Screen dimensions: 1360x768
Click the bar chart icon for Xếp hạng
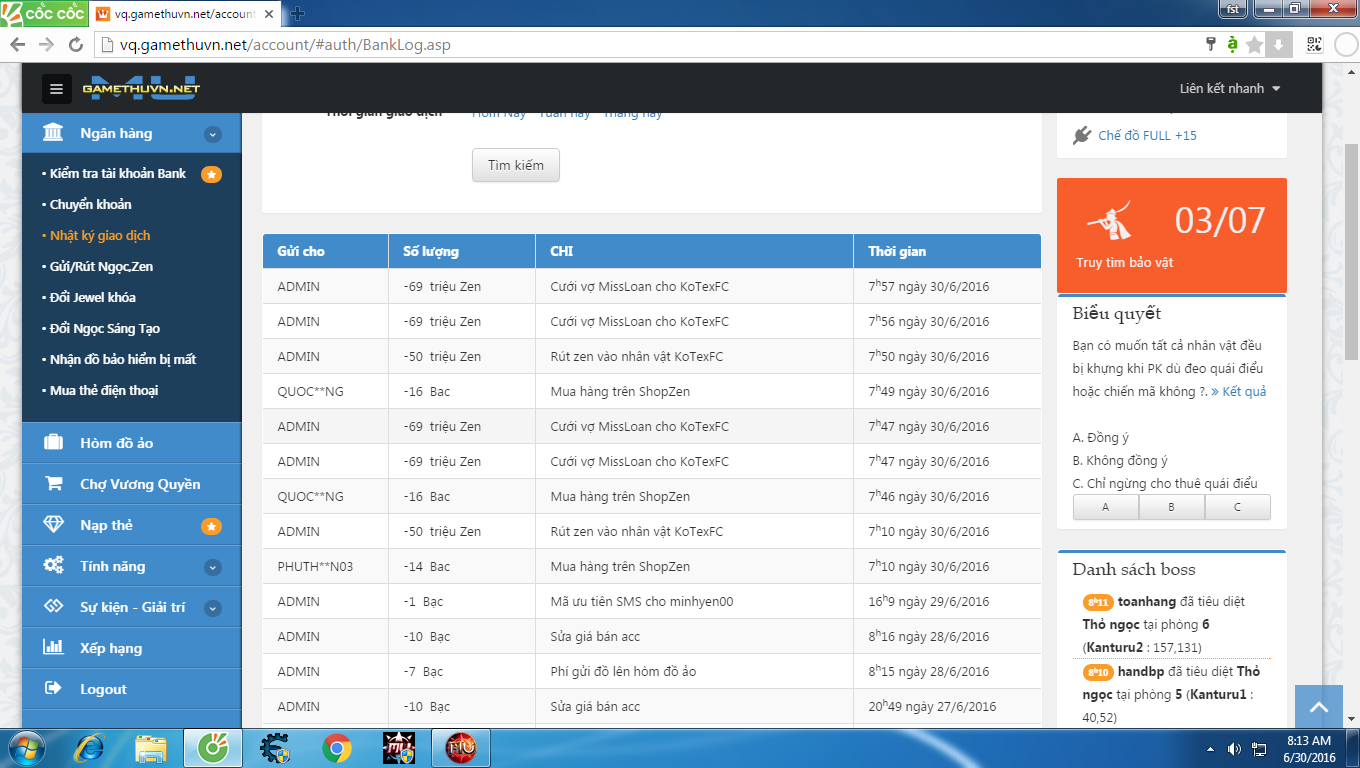click(x=54, y=648)
